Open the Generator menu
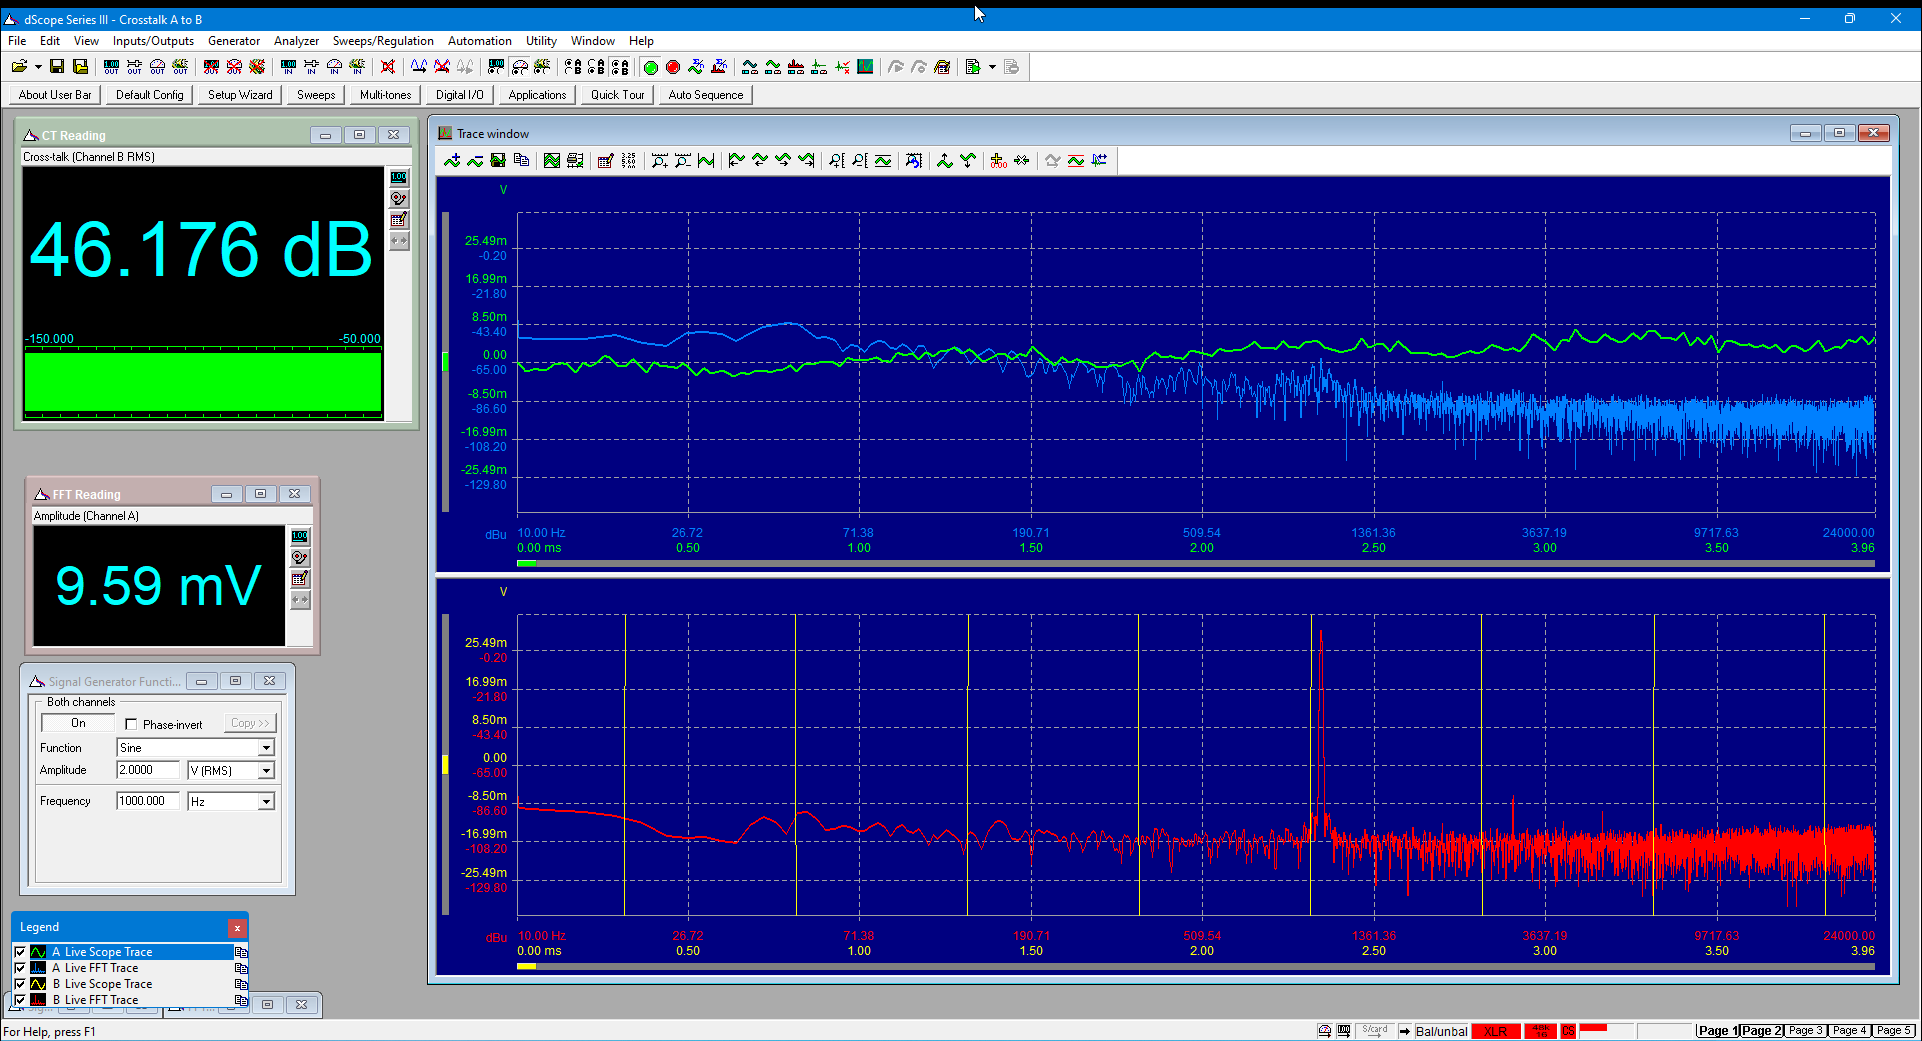 click(x=234, y=41)
